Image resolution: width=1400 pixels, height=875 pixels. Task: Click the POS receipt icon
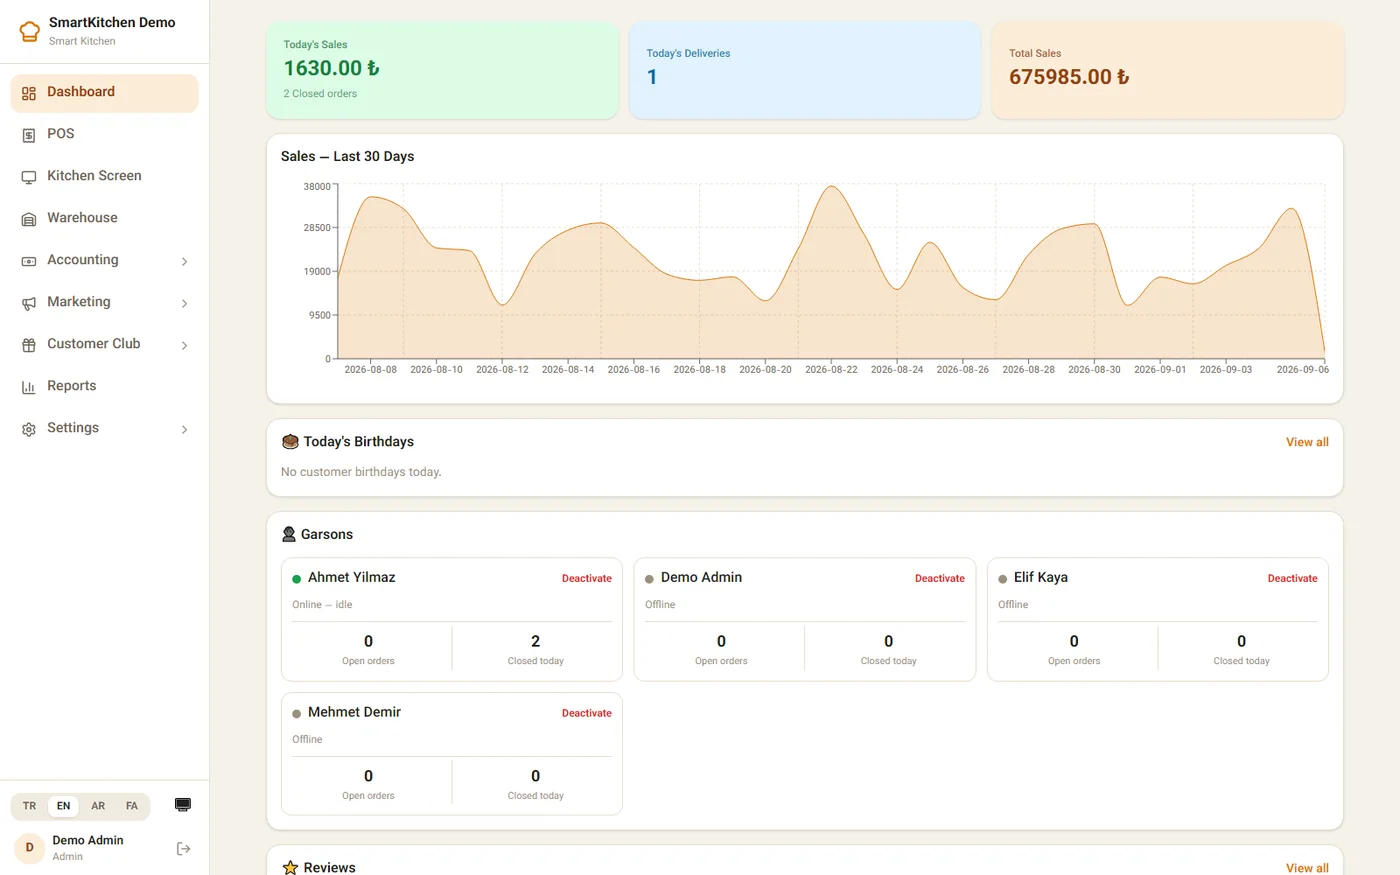(29, 135)
